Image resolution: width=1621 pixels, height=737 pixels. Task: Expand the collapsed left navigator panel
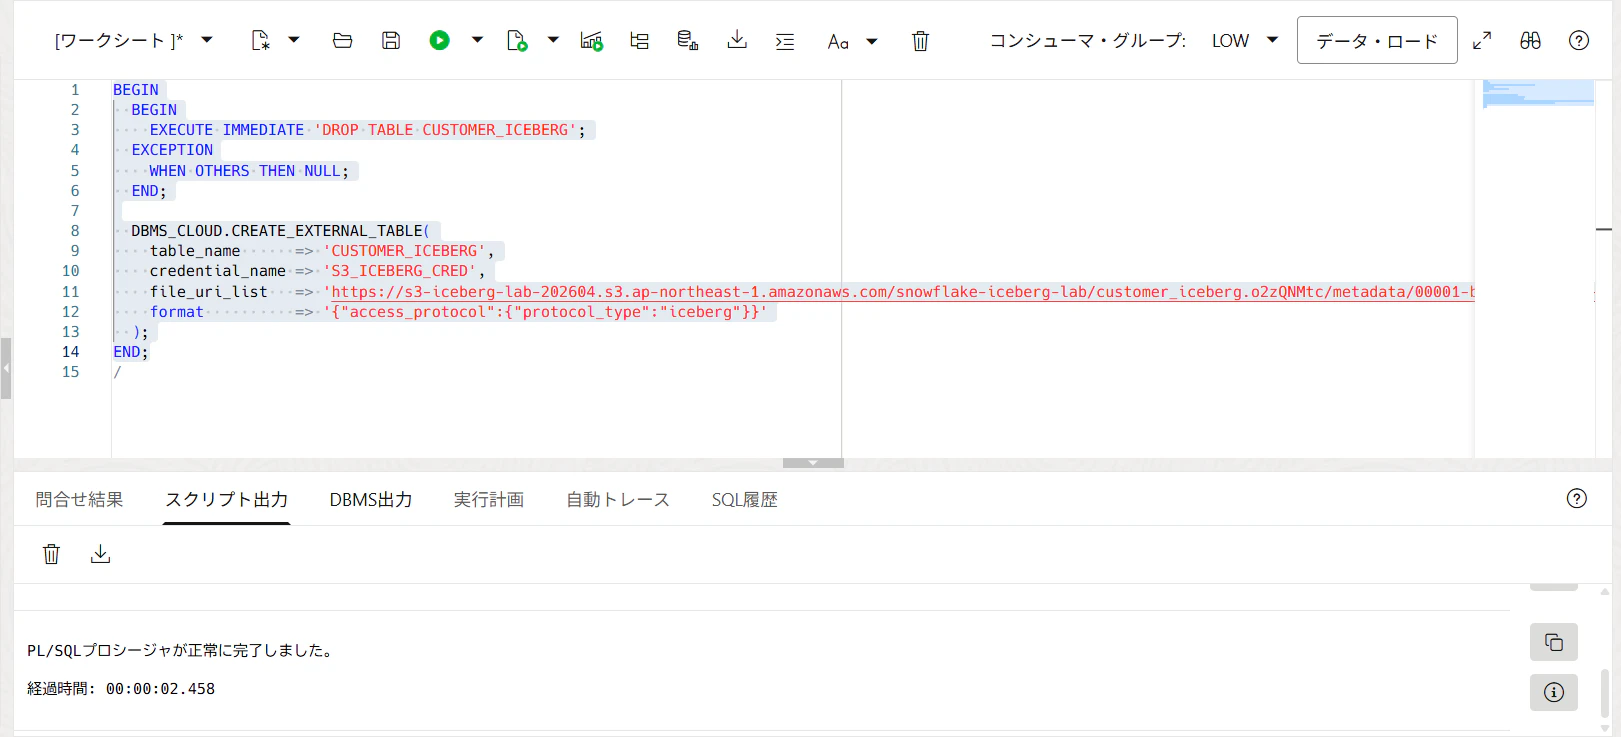6,368
